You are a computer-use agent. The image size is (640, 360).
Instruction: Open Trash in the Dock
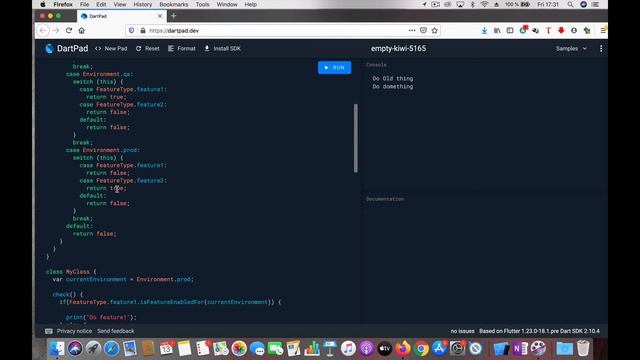583,349
